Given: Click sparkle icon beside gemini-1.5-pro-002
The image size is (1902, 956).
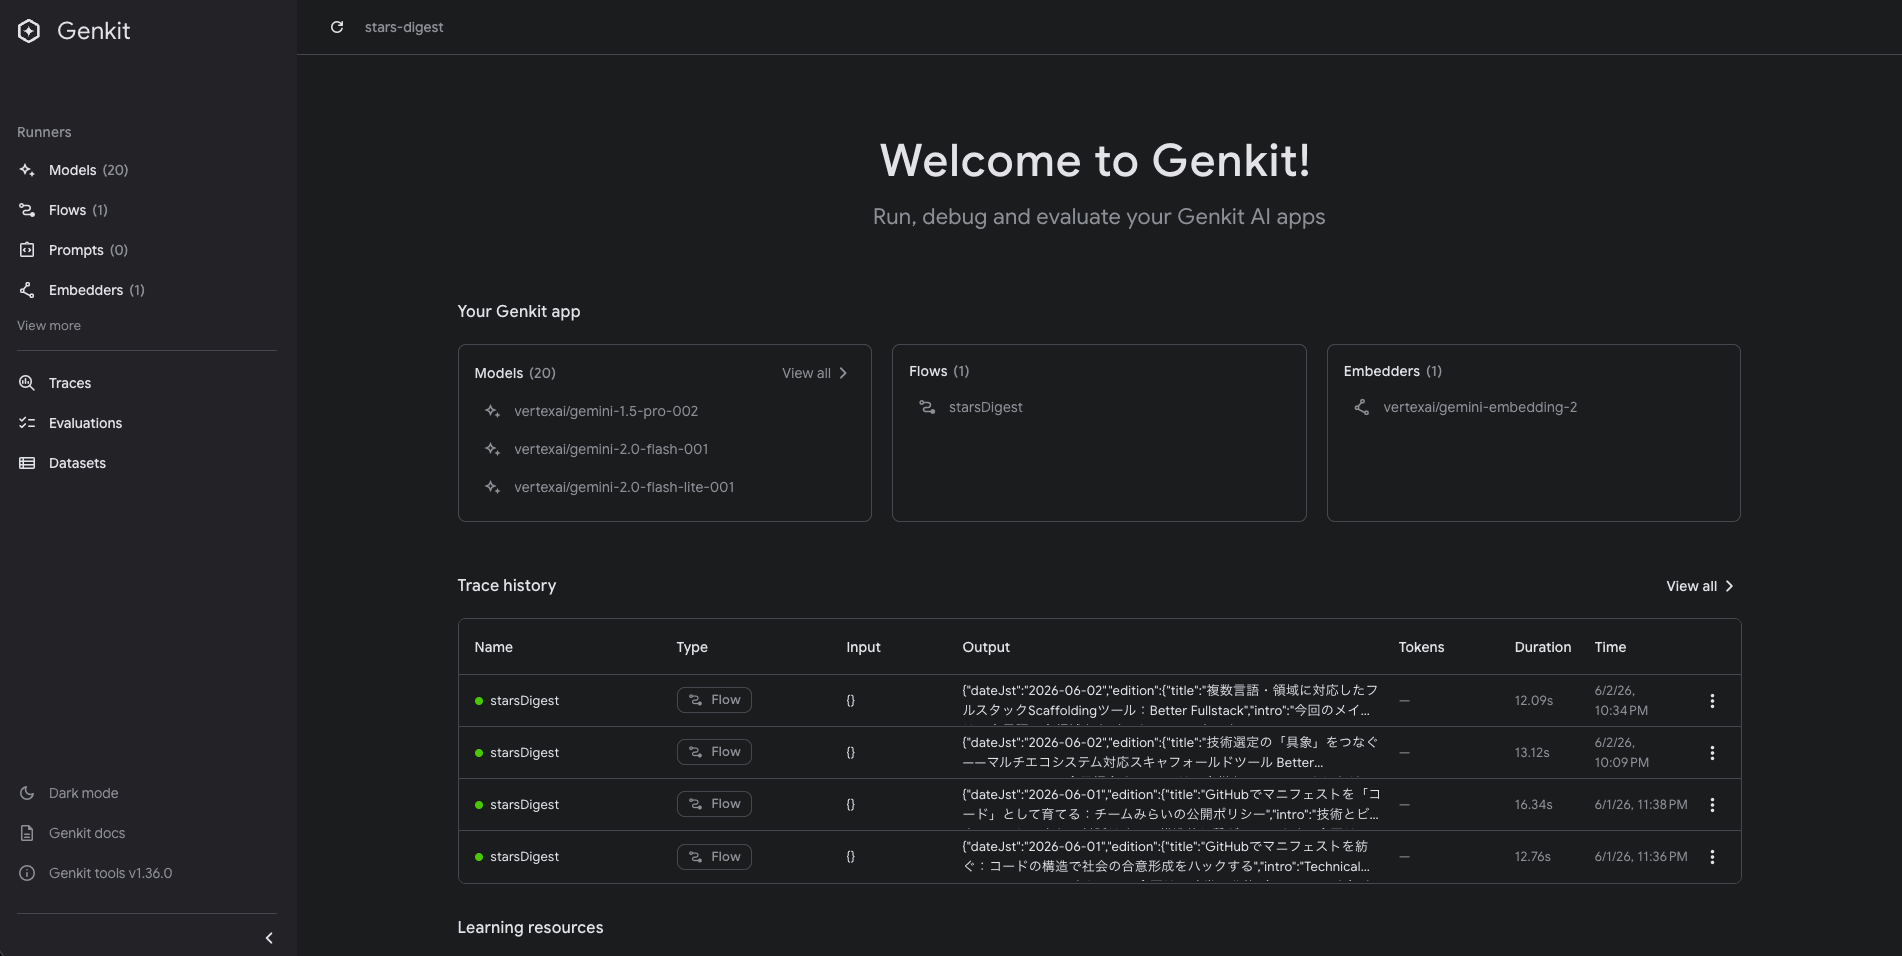Looking at the screenshot, I should coord(492,411).
